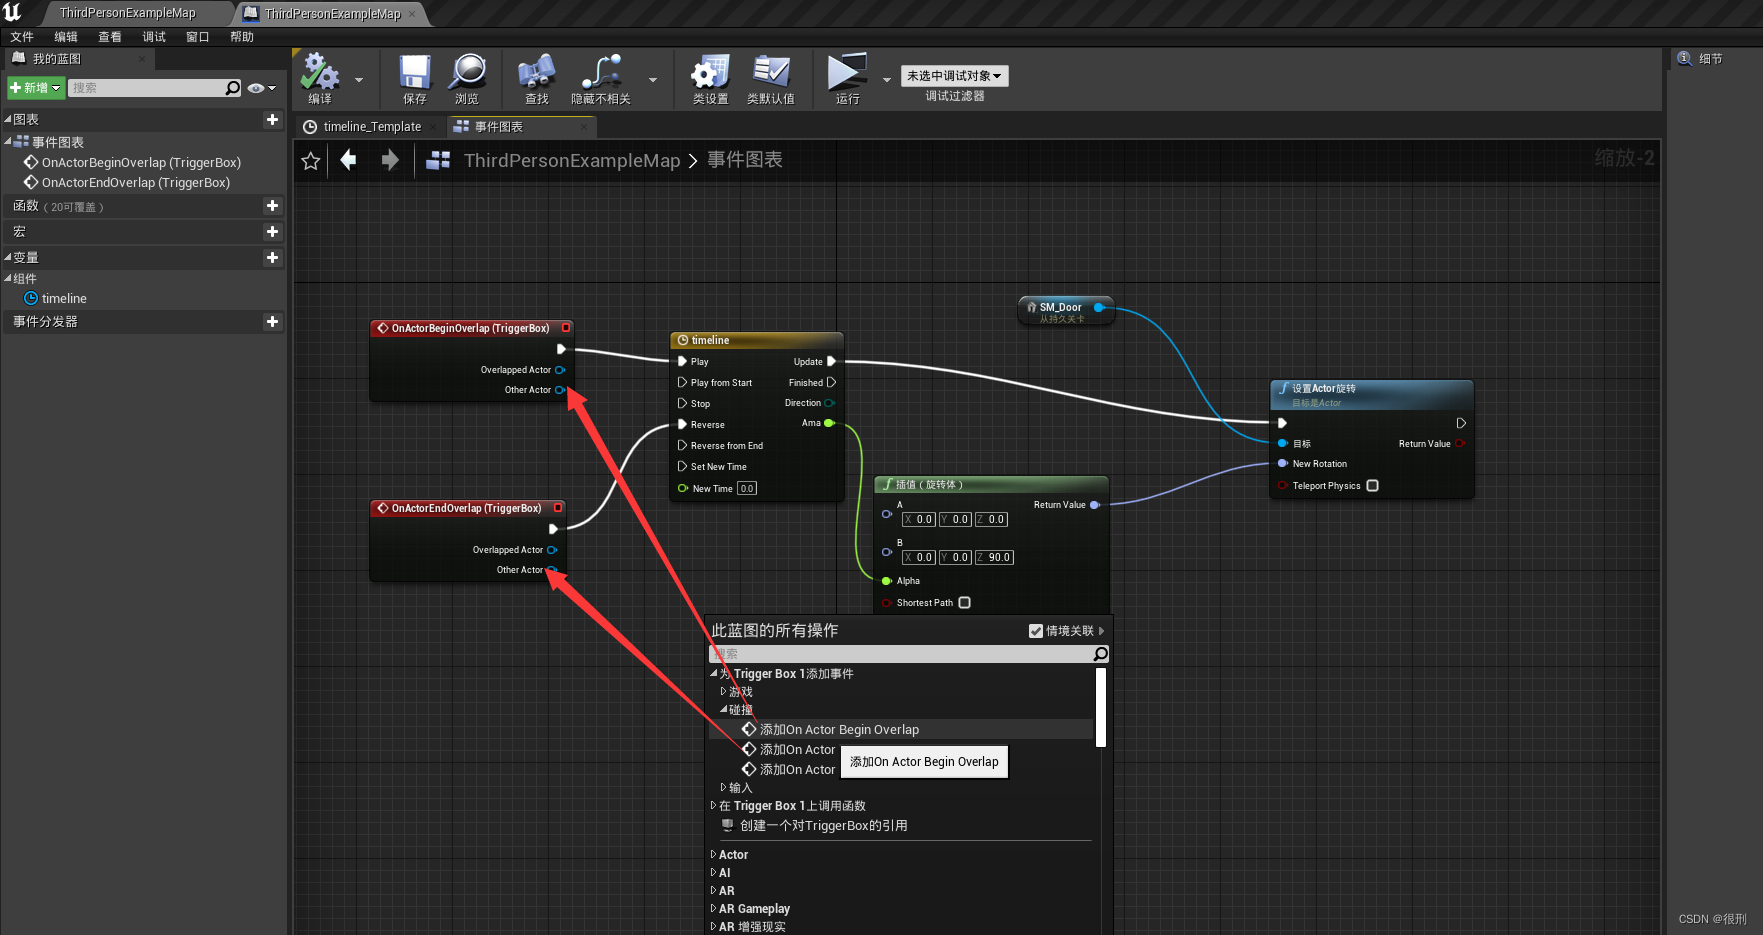
Task: Open the Run options dropdown arrow
Action: [886, 80]
